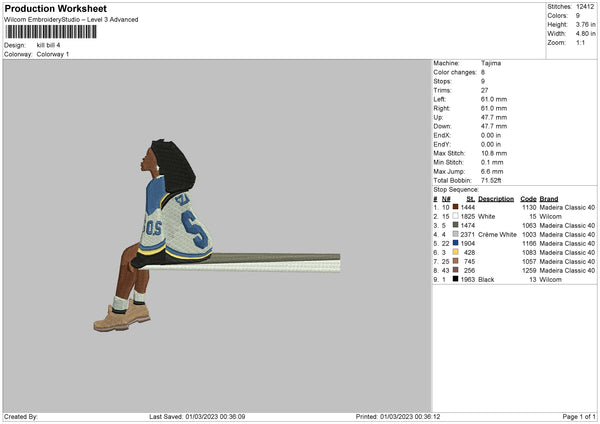This screenshot has height=424, width=600.
Task: Select the yellow 428 thread swatch
Action: pyautogui.click(x=455, y=252)
